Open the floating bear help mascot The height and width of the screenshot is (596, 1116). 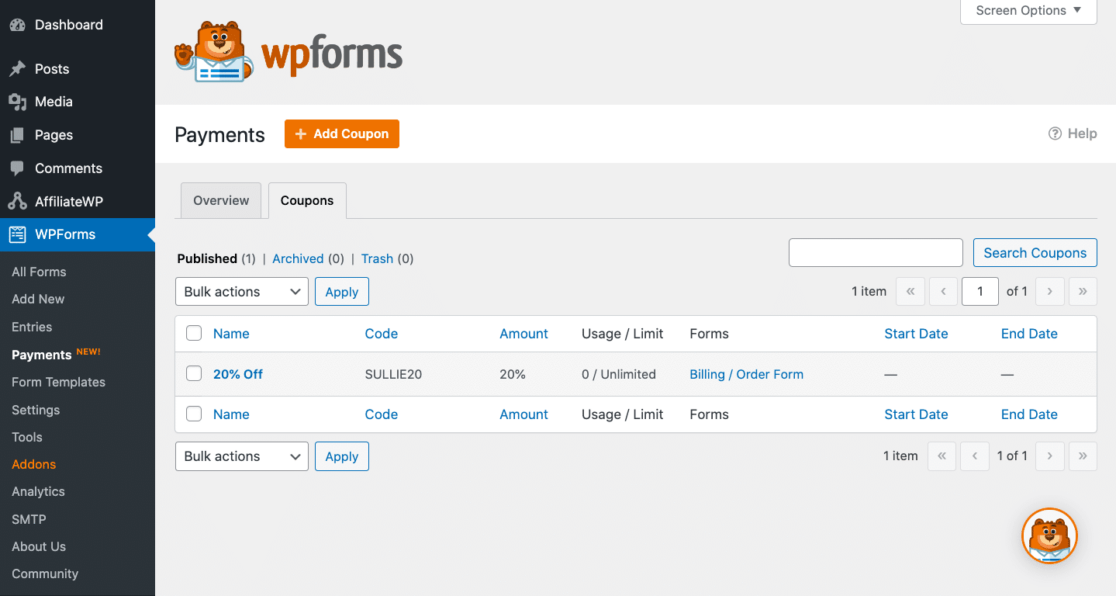(x=1049, y=535)
